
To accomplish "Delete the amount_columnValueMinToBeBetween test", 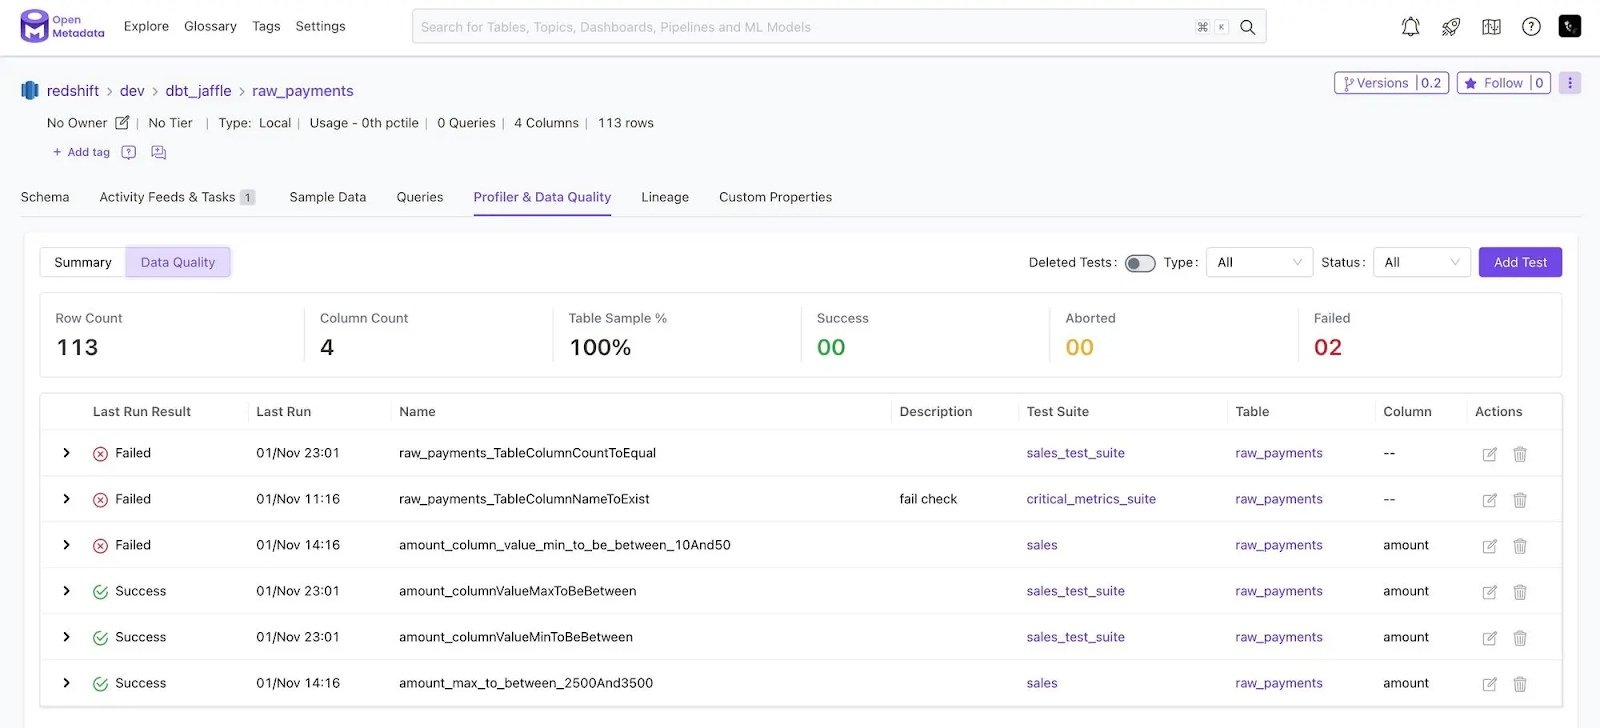I will (x=1520, y=638).
